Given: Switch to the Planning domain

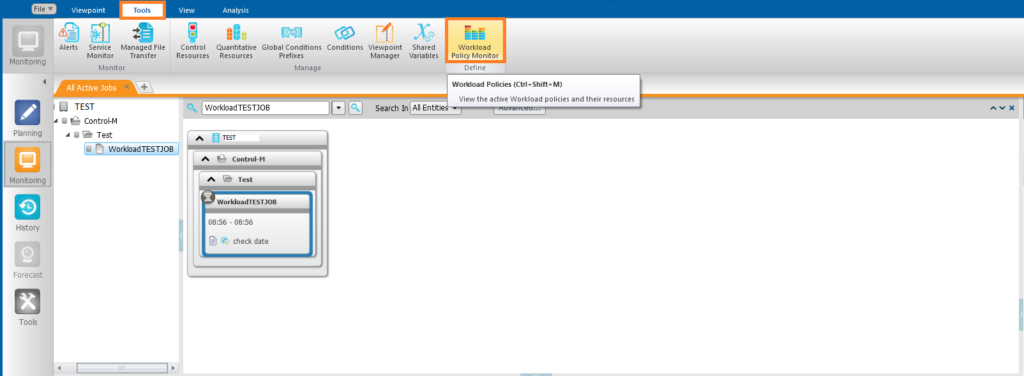Looking at the screenshot, I should pos(27,118).
